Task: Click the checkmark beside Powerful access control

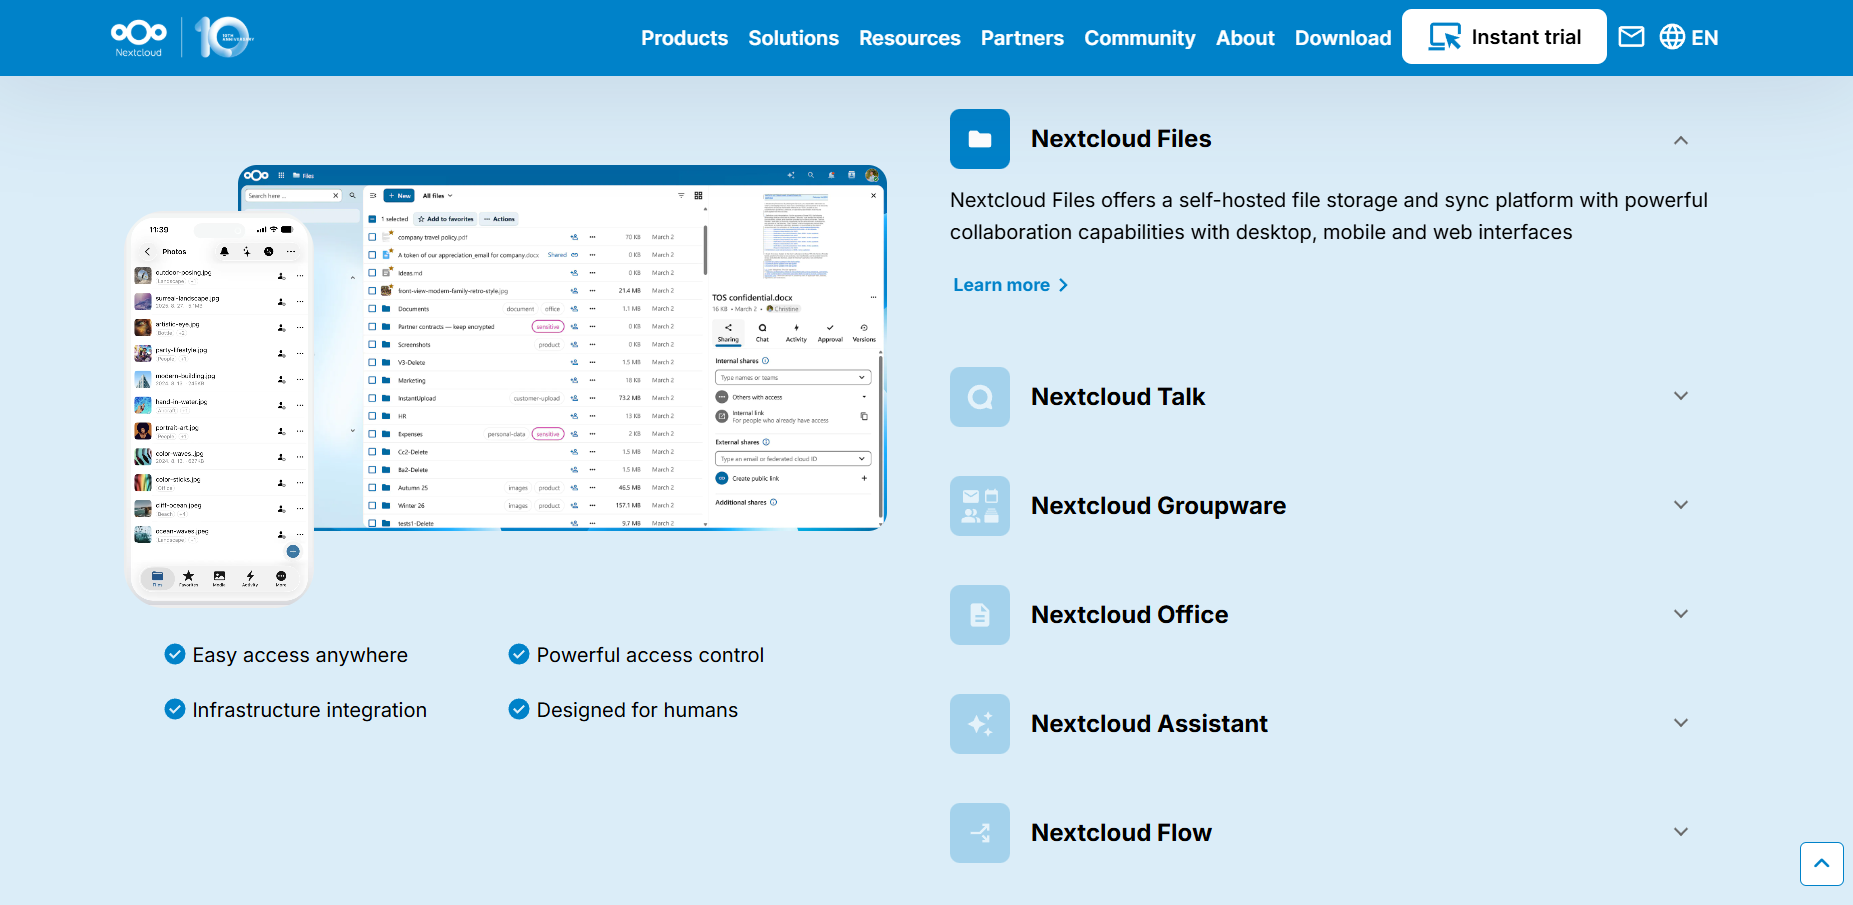Action: coord(519,654)
